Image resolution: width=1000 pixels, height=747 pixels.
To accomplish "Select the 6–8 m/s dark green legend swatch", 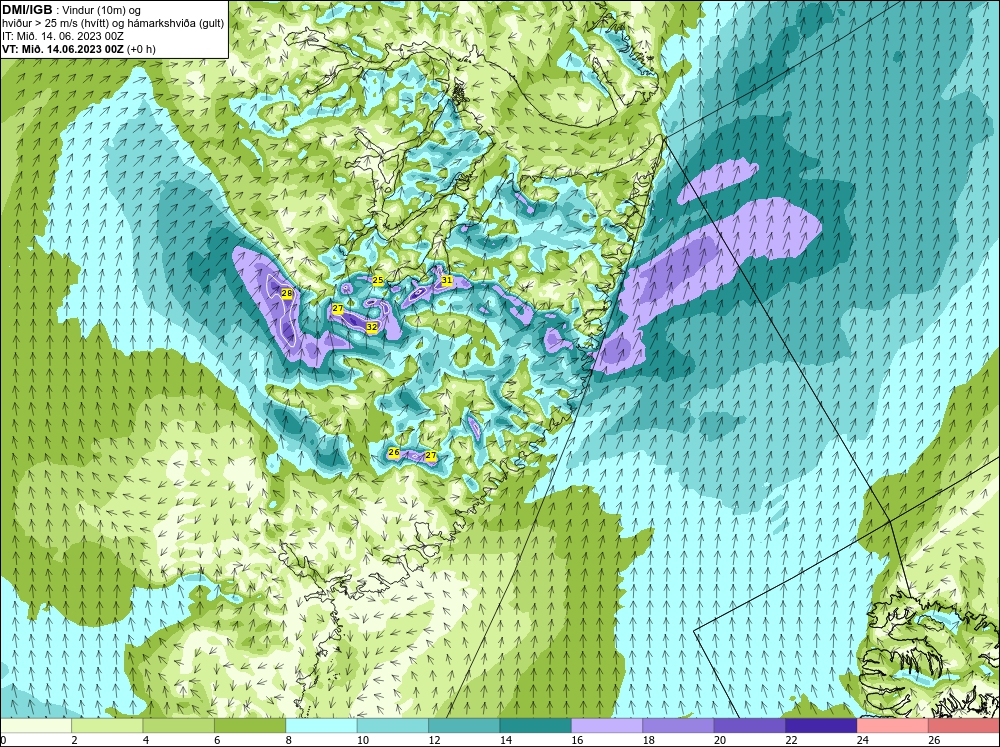I will click(x=250, y=726).
